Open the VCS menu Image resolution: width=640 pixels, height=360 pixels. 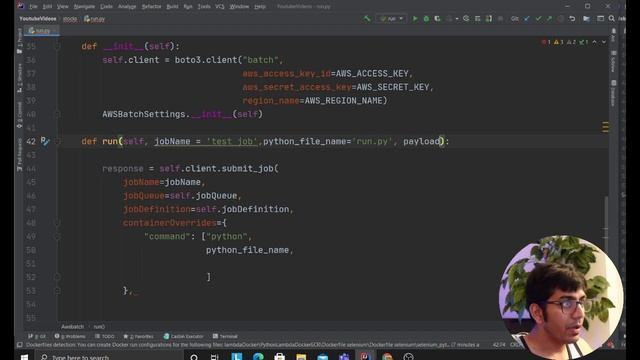point(220,7)
